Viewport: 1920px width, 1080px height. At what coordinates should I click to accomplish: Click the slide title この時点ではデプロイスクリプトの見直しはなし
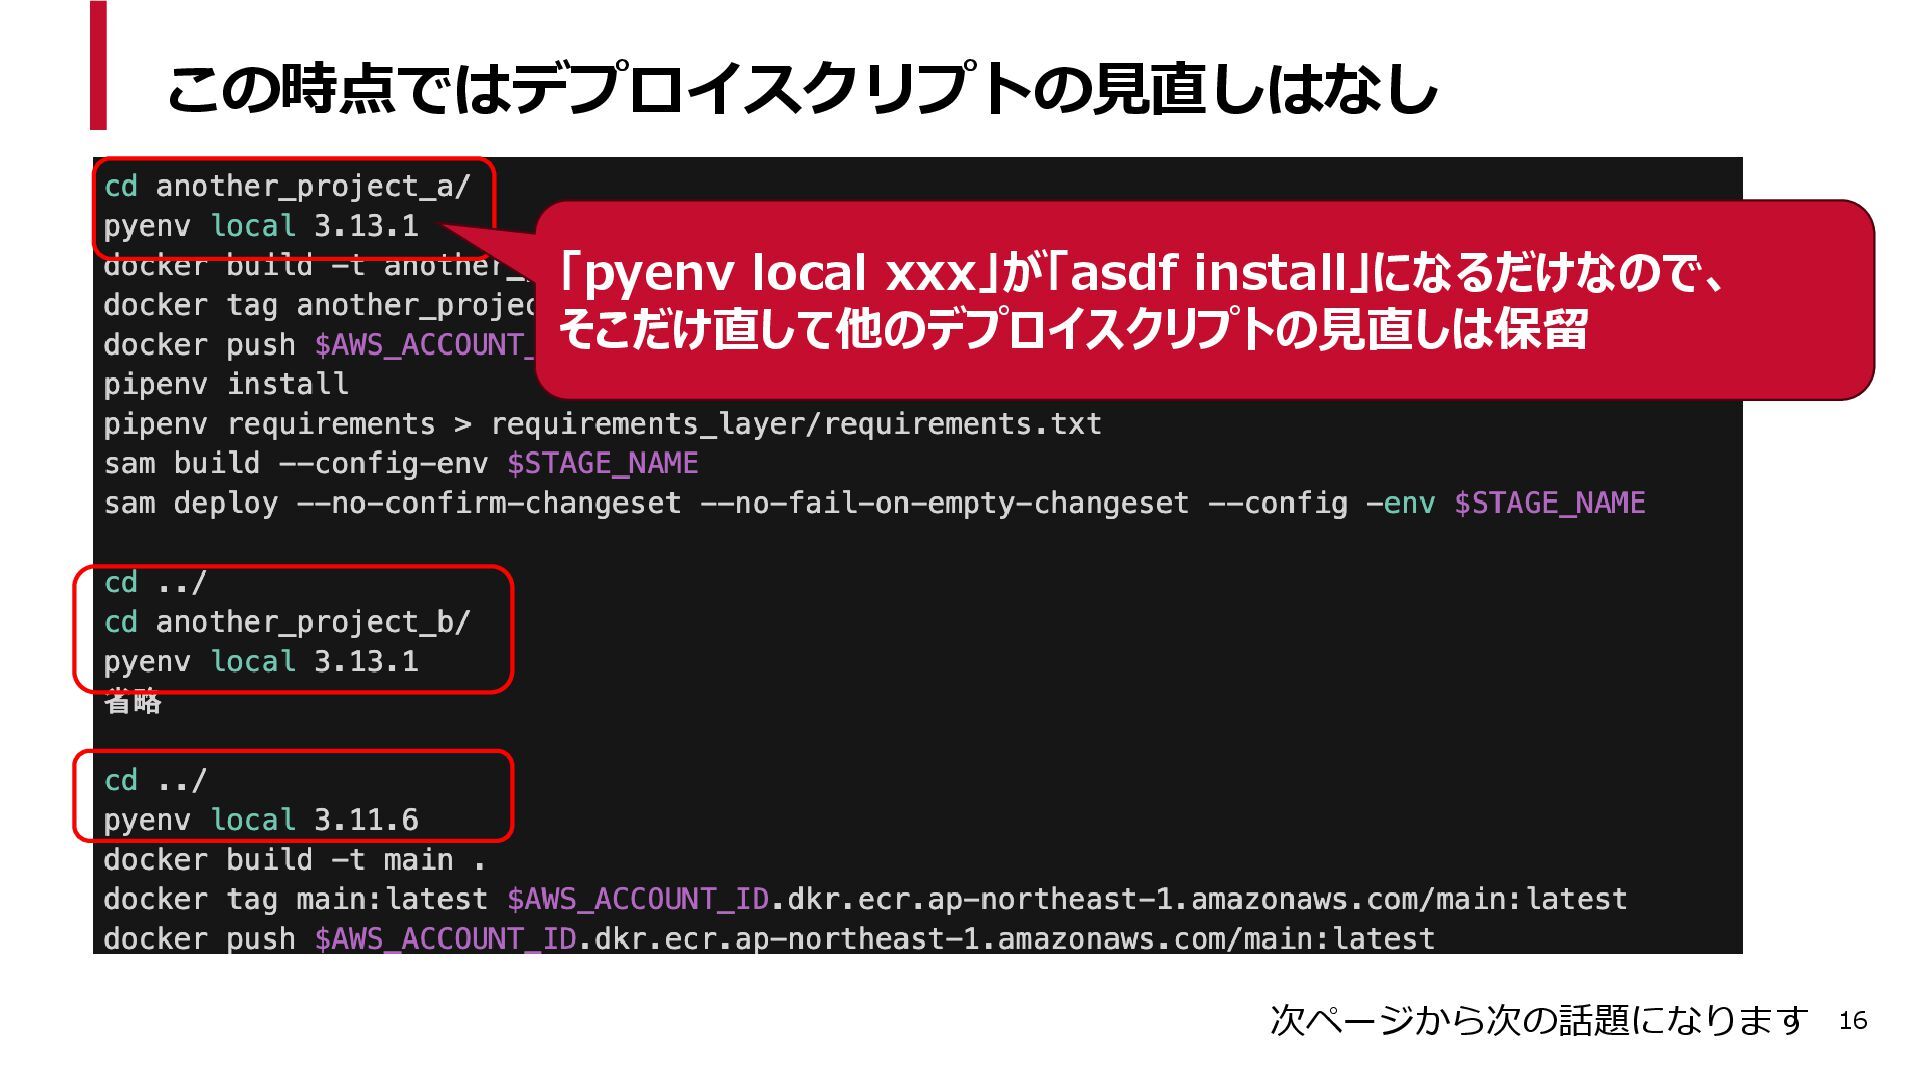(x=802, y=89)
